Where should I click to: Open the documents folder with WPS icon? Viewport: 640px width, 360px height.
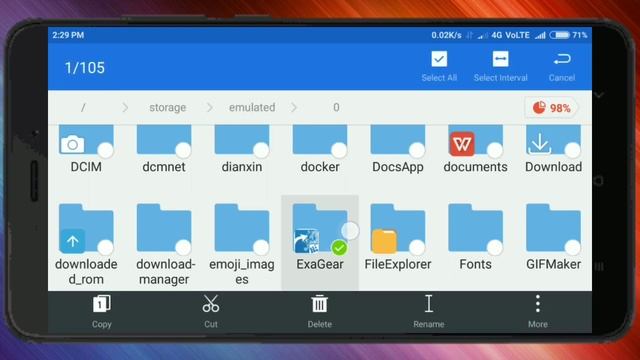click(475, 140)
